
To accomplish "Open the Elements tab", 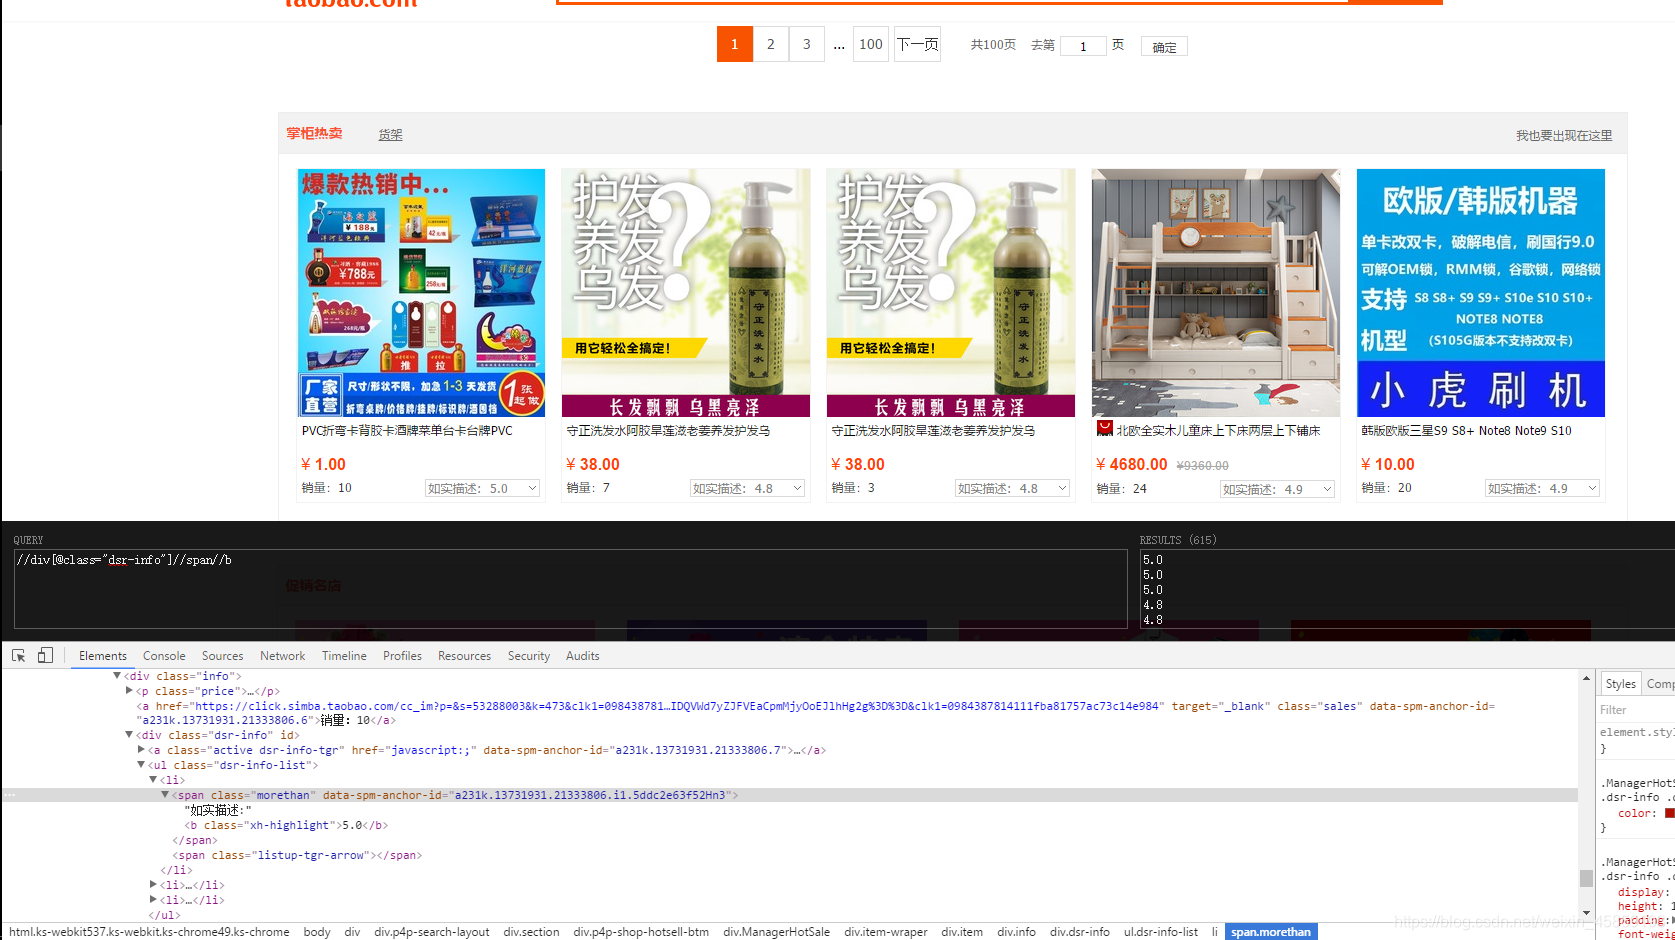I will pos(103,656).
